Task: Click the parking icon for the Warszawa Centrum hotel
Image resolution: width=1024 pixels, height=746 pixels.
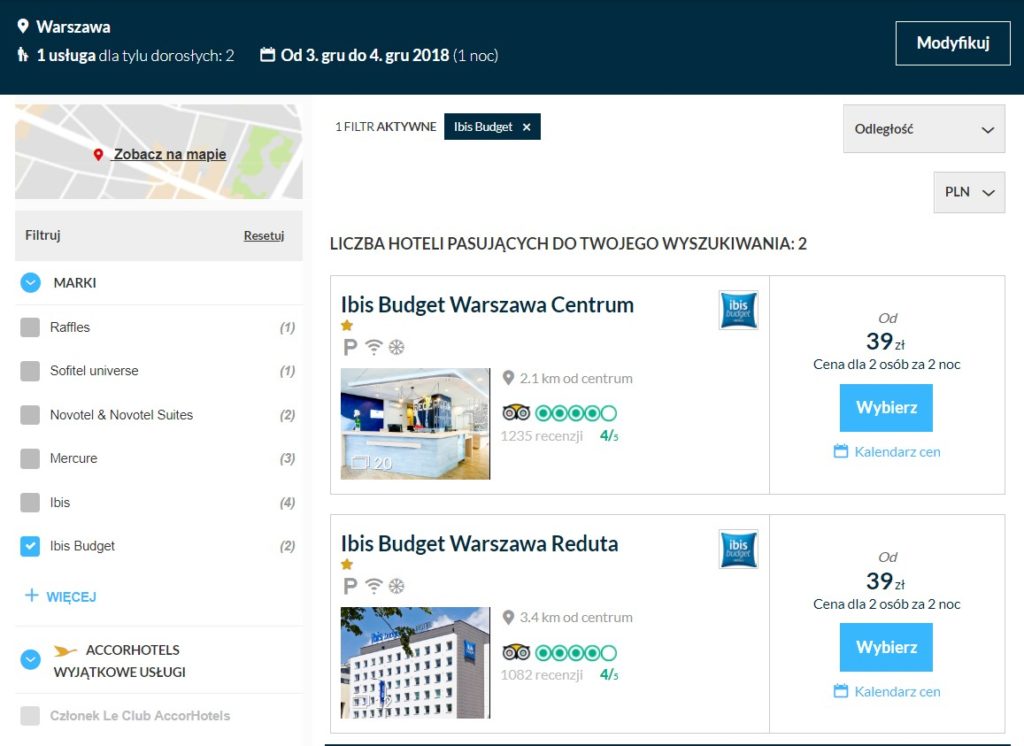Action: [350, 348]
